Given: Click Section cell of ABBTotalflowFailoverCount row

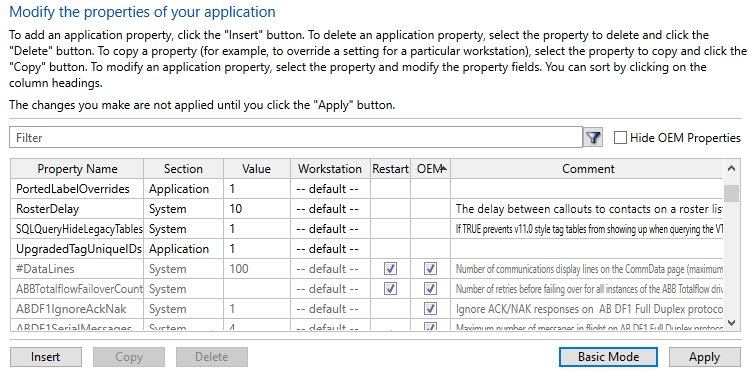Looking at the screenshot, I should [x=183, y=289].
